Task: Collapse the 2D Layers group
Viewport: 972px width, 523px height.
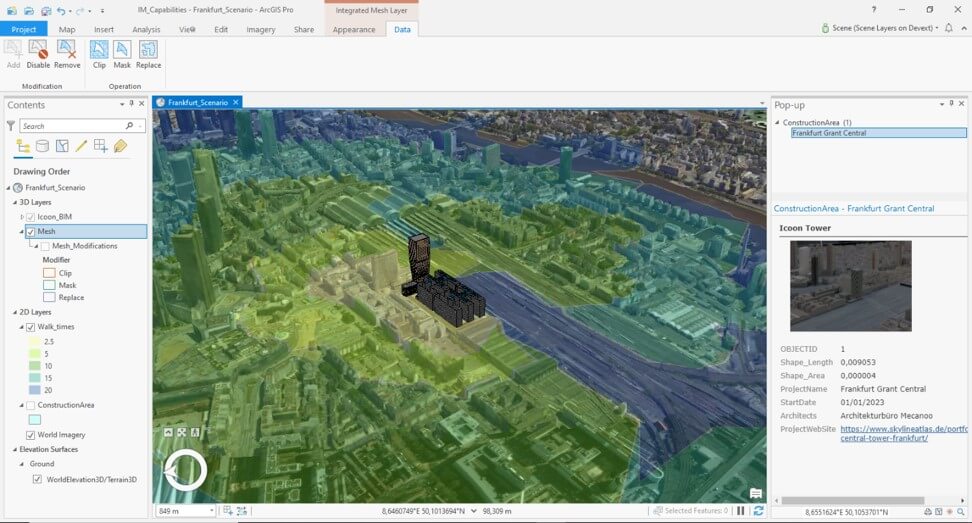Action: pyautogui.click(x=15, y=312)
